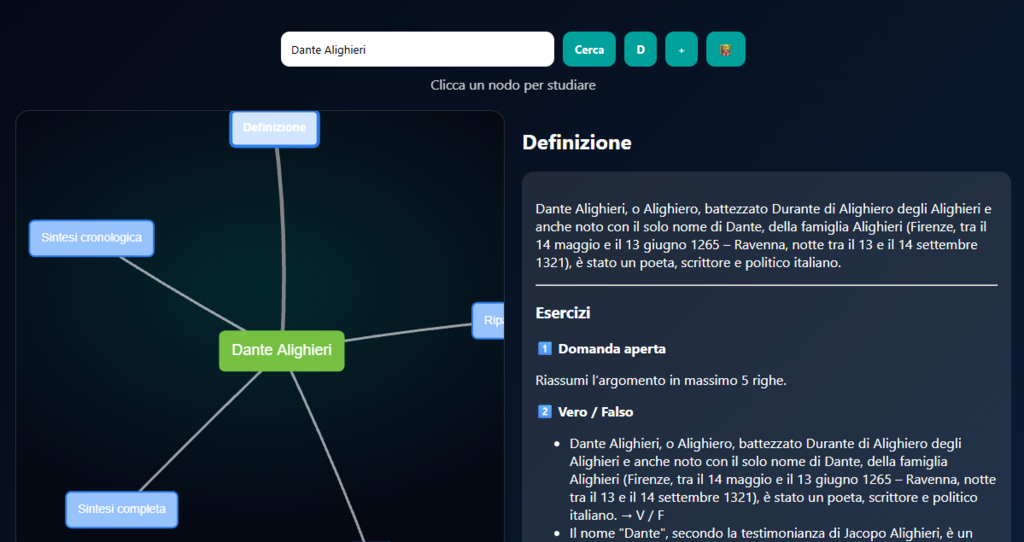1024x542 pixels.
Task: Click the Vero / Falso exercise title
Action: tap(595, 411)
